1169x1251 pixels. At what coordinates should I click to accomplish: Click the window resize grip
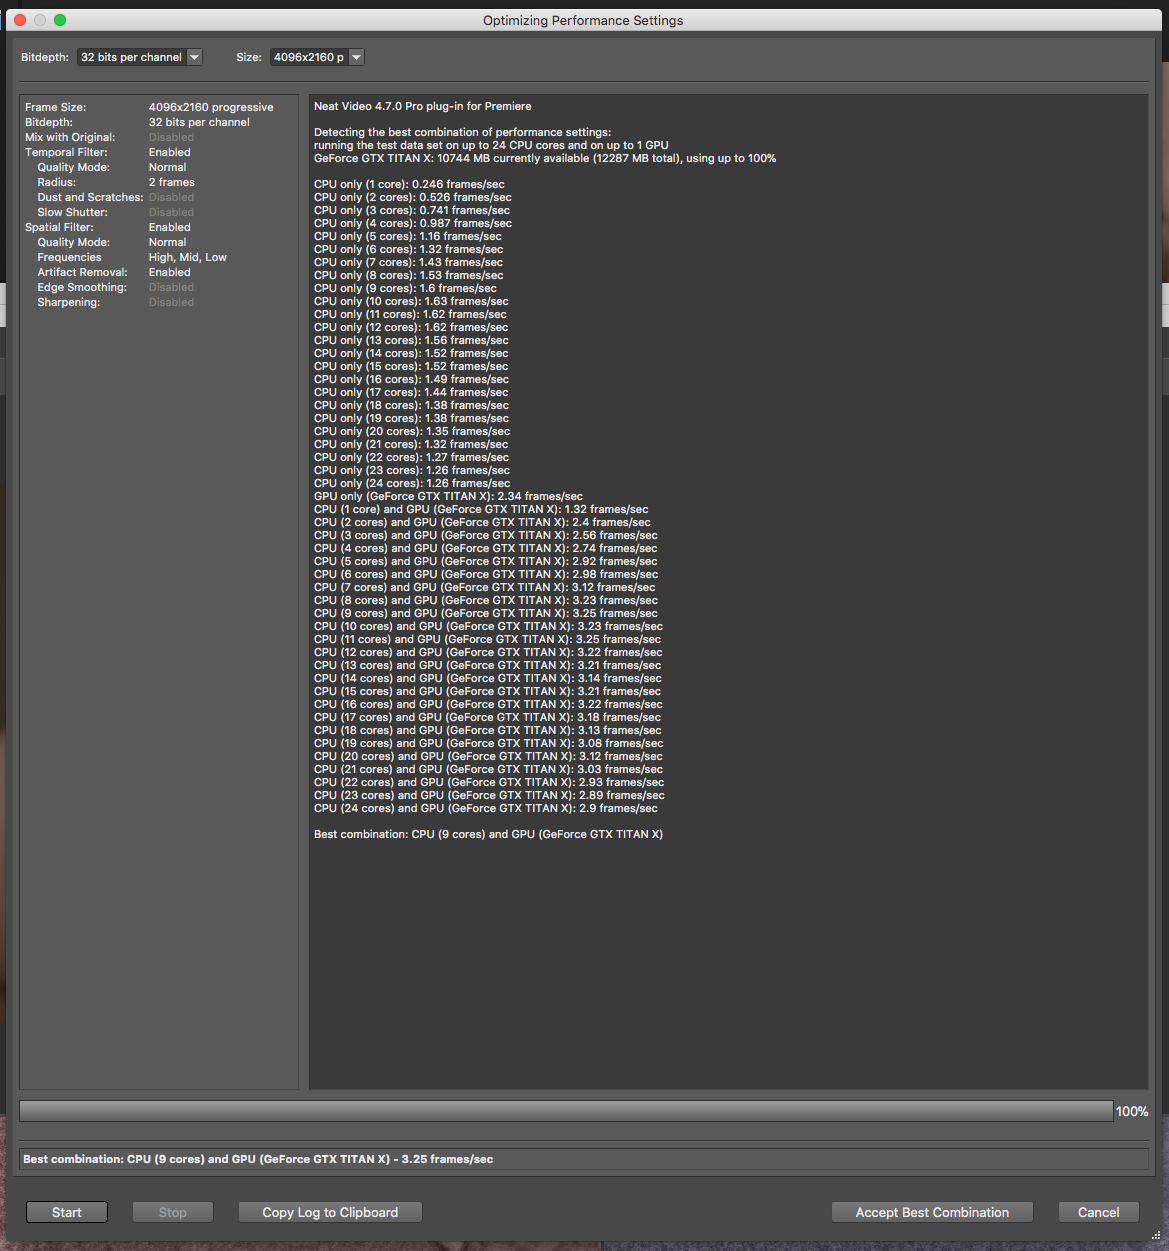1156,1236
